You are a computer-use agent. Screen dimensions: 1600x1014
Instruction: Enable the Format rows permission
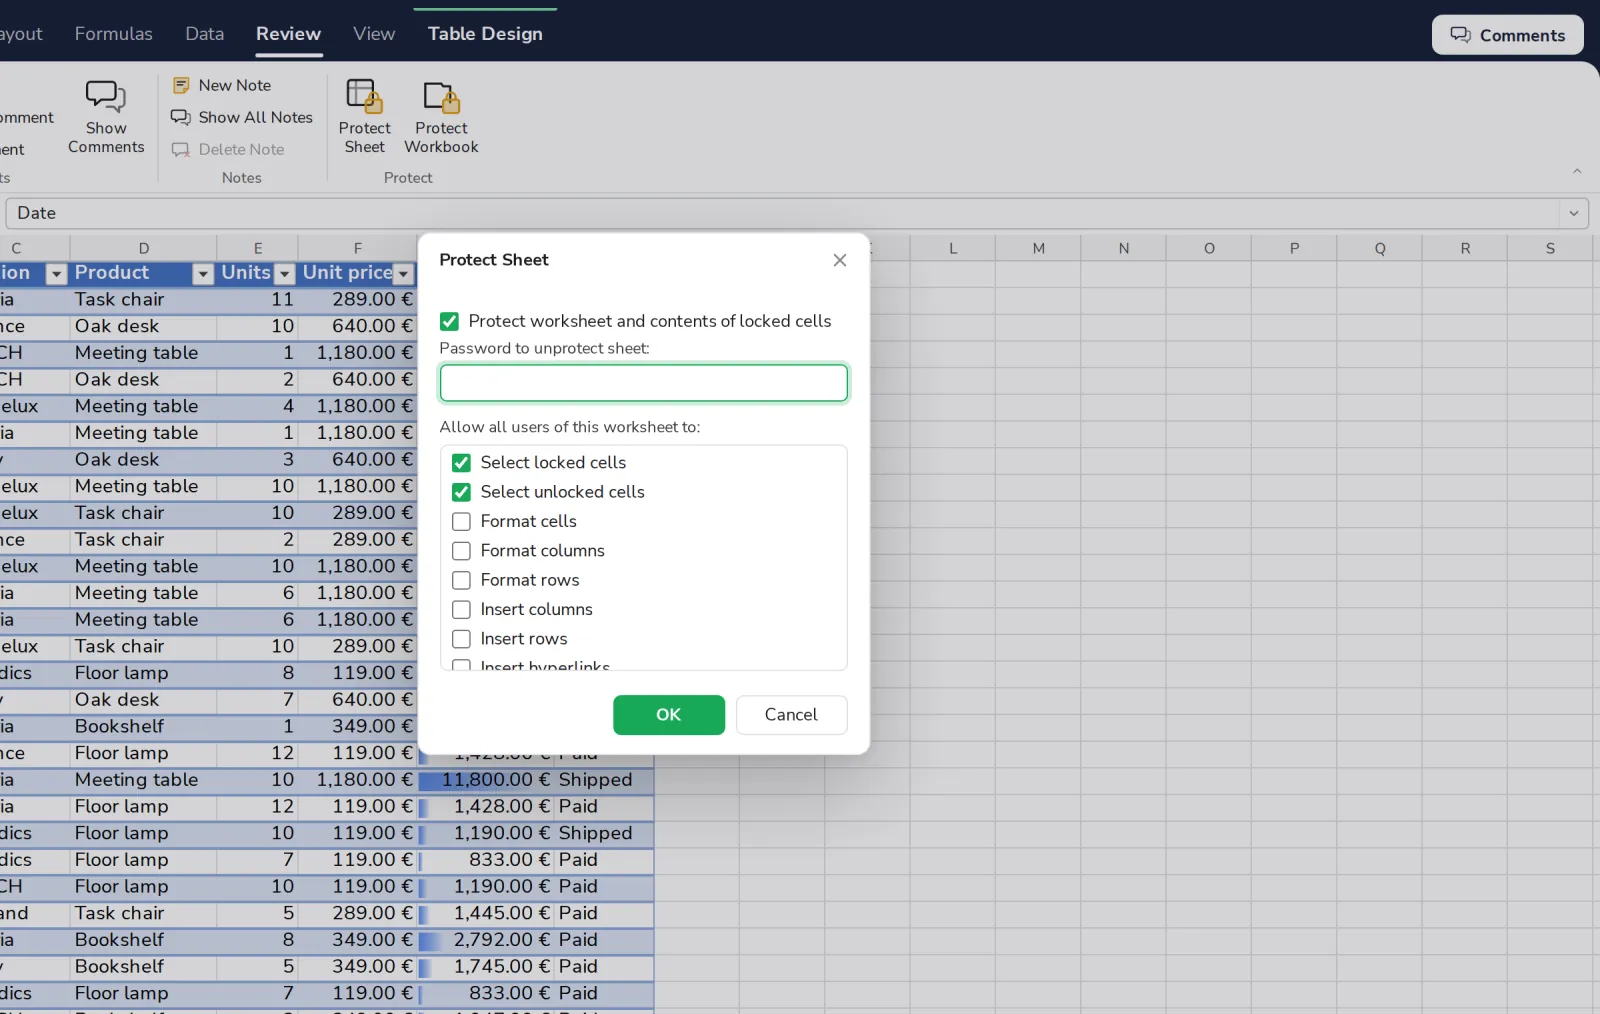tap(461, 580)
